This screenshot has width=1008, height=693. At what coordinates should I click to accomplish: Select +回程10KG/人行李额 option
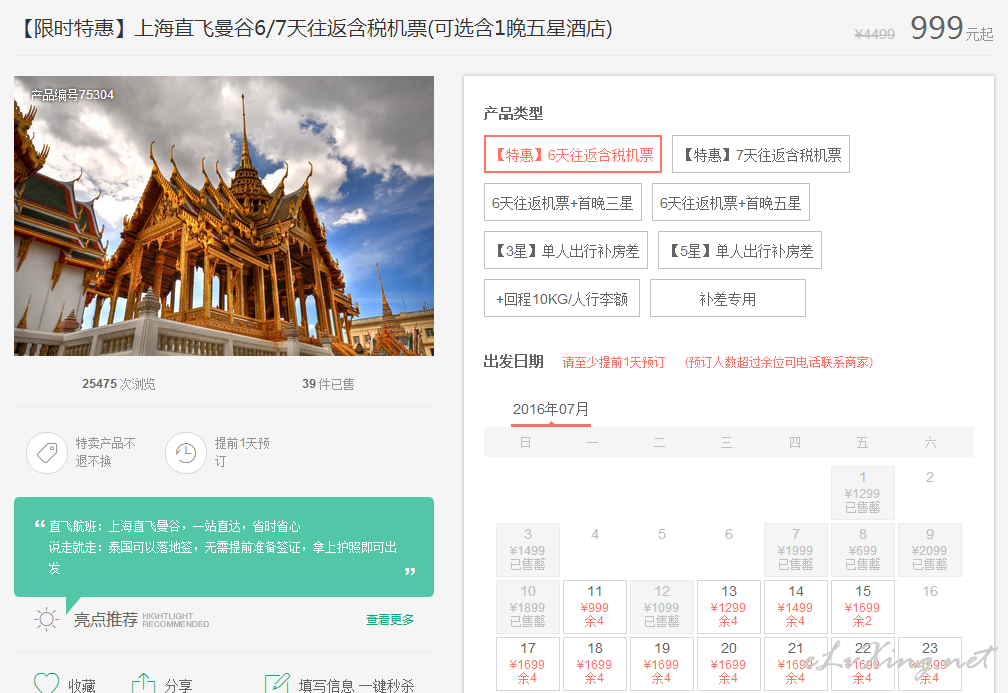pyautogui.click(x=562, y=298)
